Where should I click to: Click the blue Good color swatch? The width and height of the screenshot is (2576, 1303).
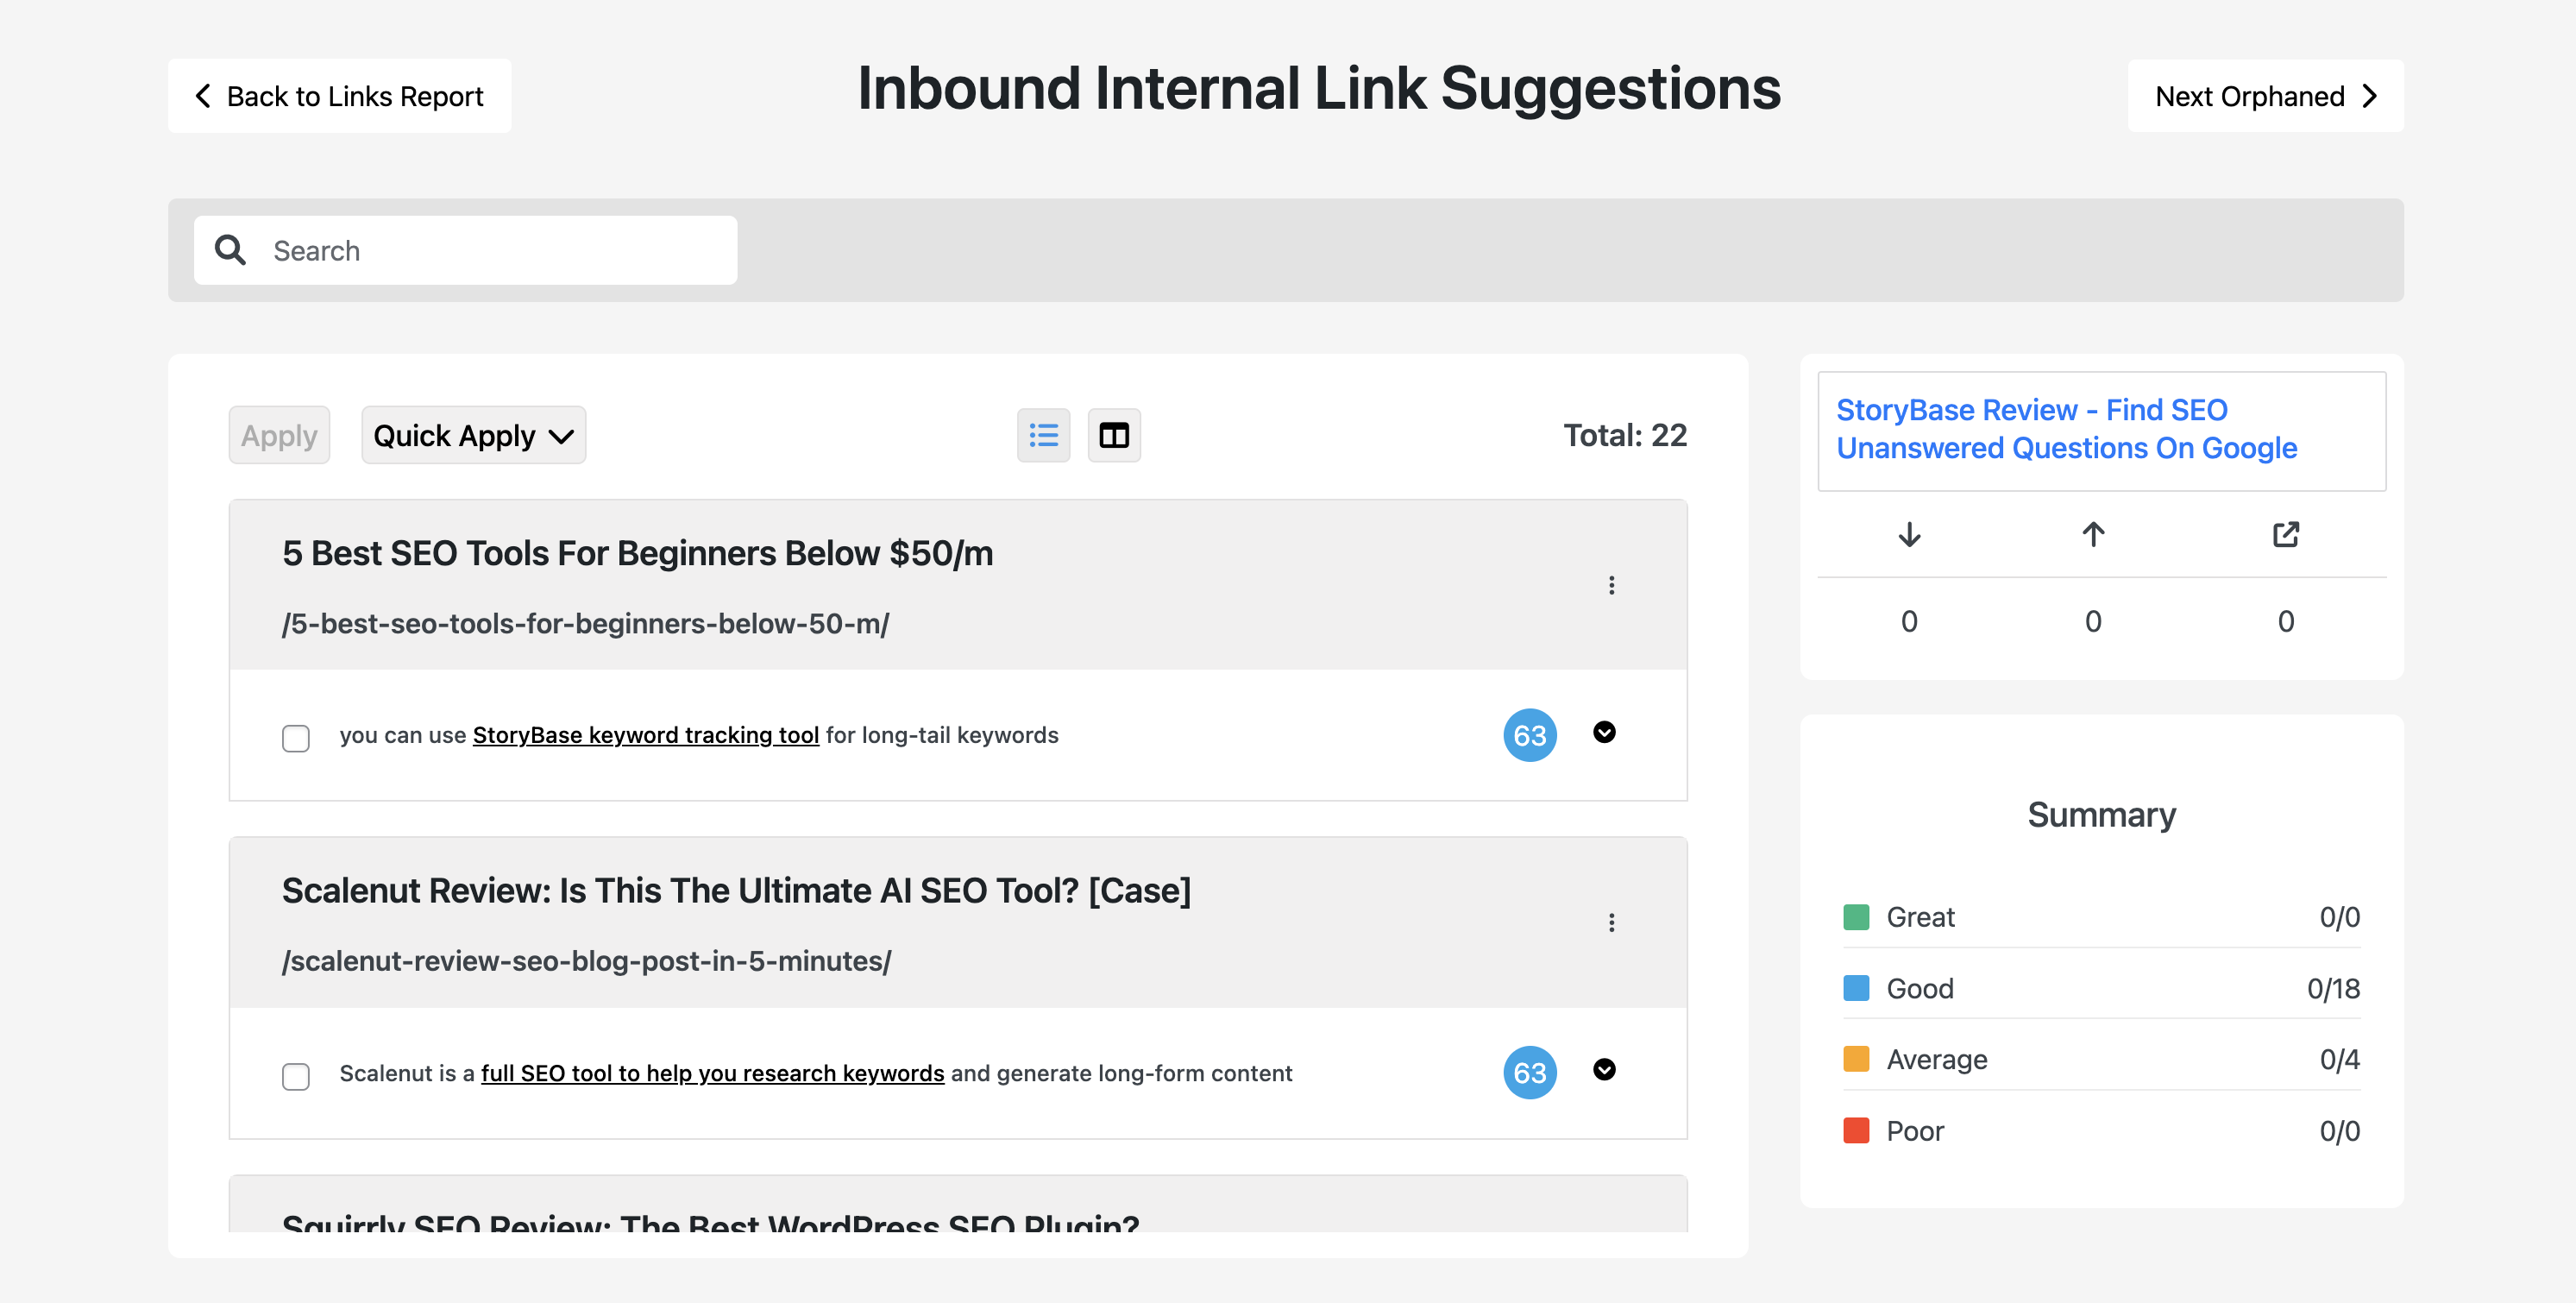point(1856,988)
